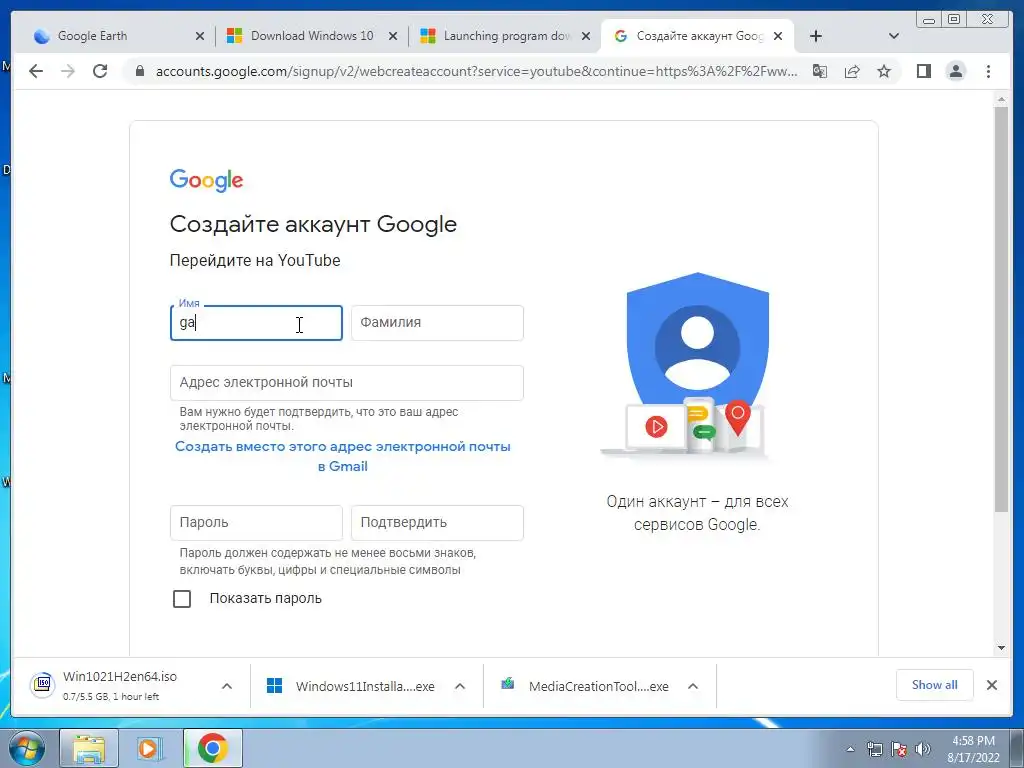
Task: Open the translate page icon
Action: point(820,71)
